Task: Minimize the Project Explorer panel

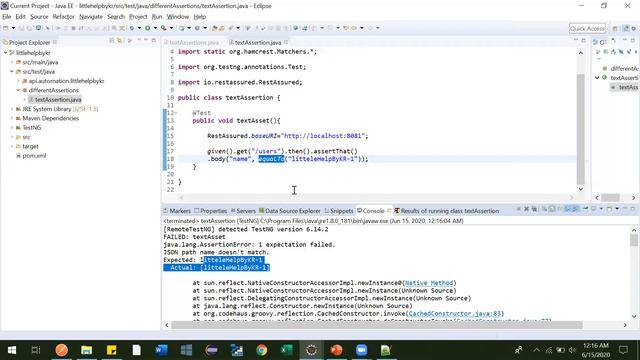Action: [x=146, y=40]
